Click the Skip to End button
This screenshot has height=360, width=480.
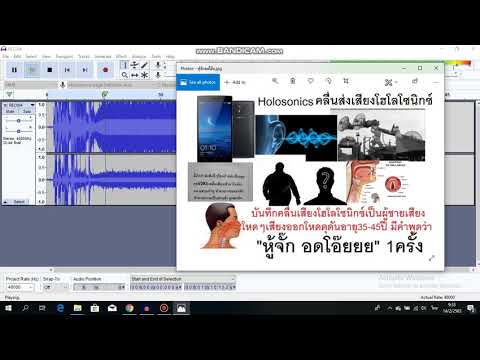coord(85,70)
